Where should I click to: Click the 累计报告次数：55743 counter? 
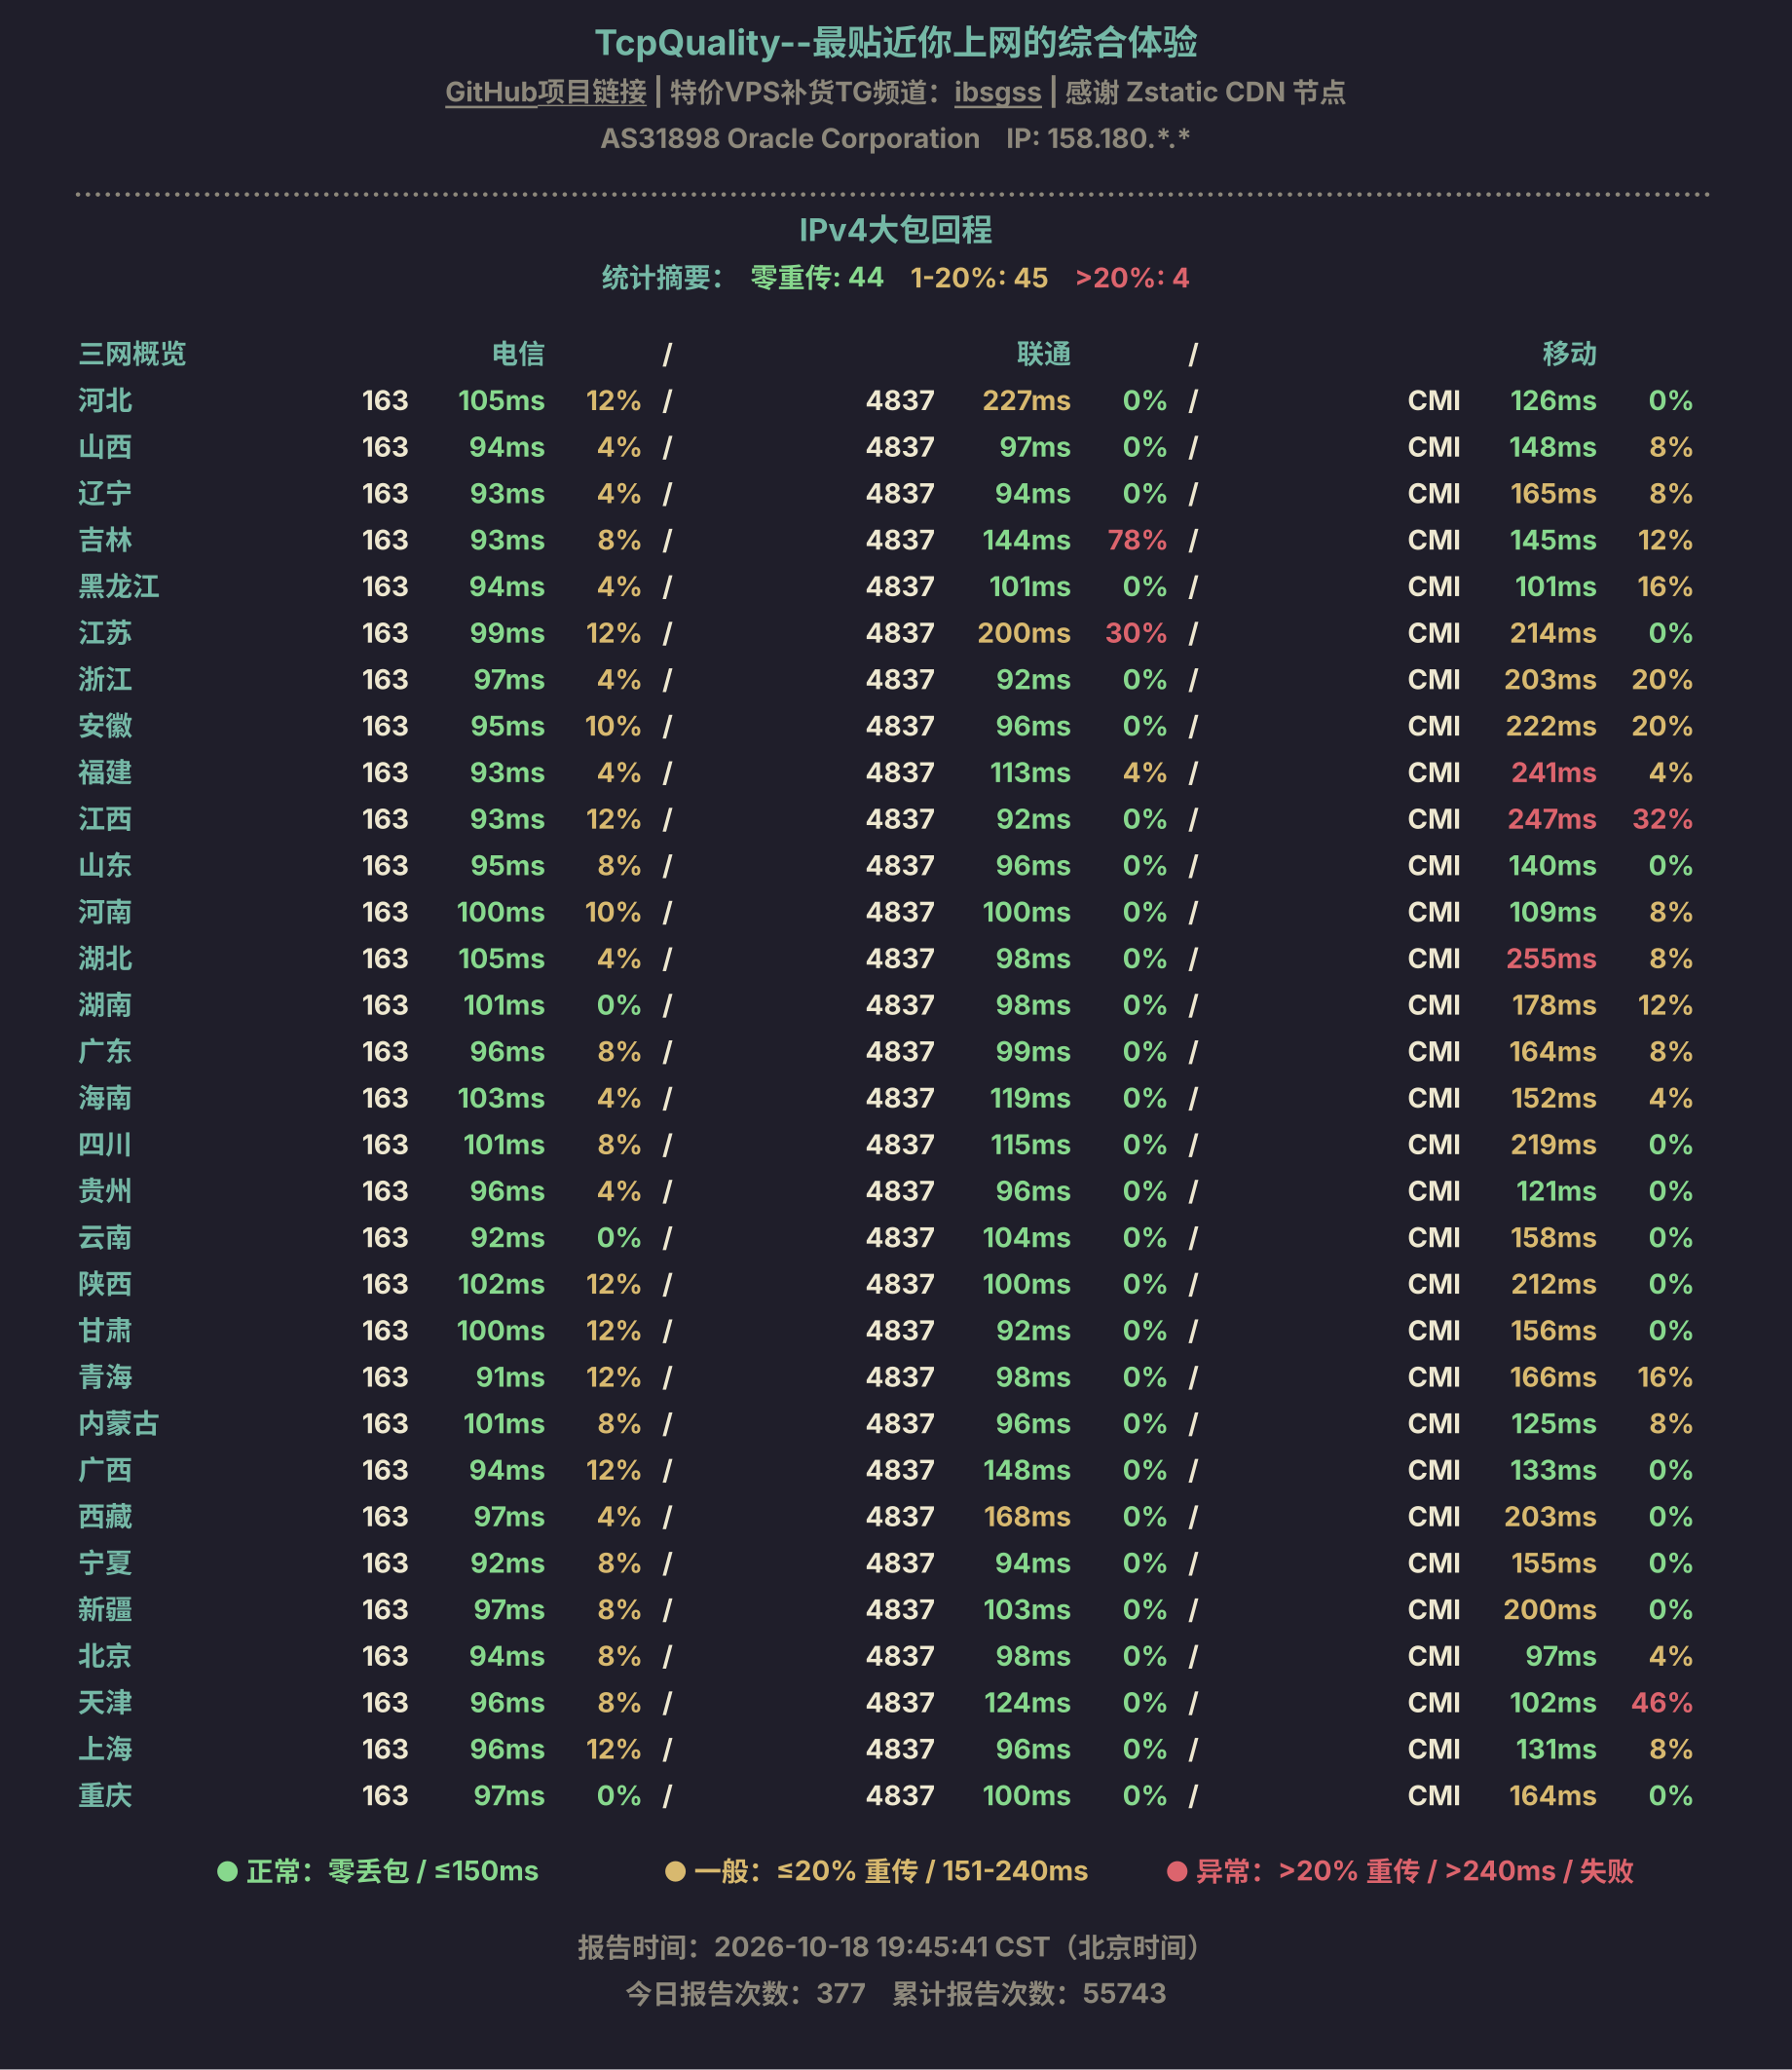[x=1029, y=1994]
